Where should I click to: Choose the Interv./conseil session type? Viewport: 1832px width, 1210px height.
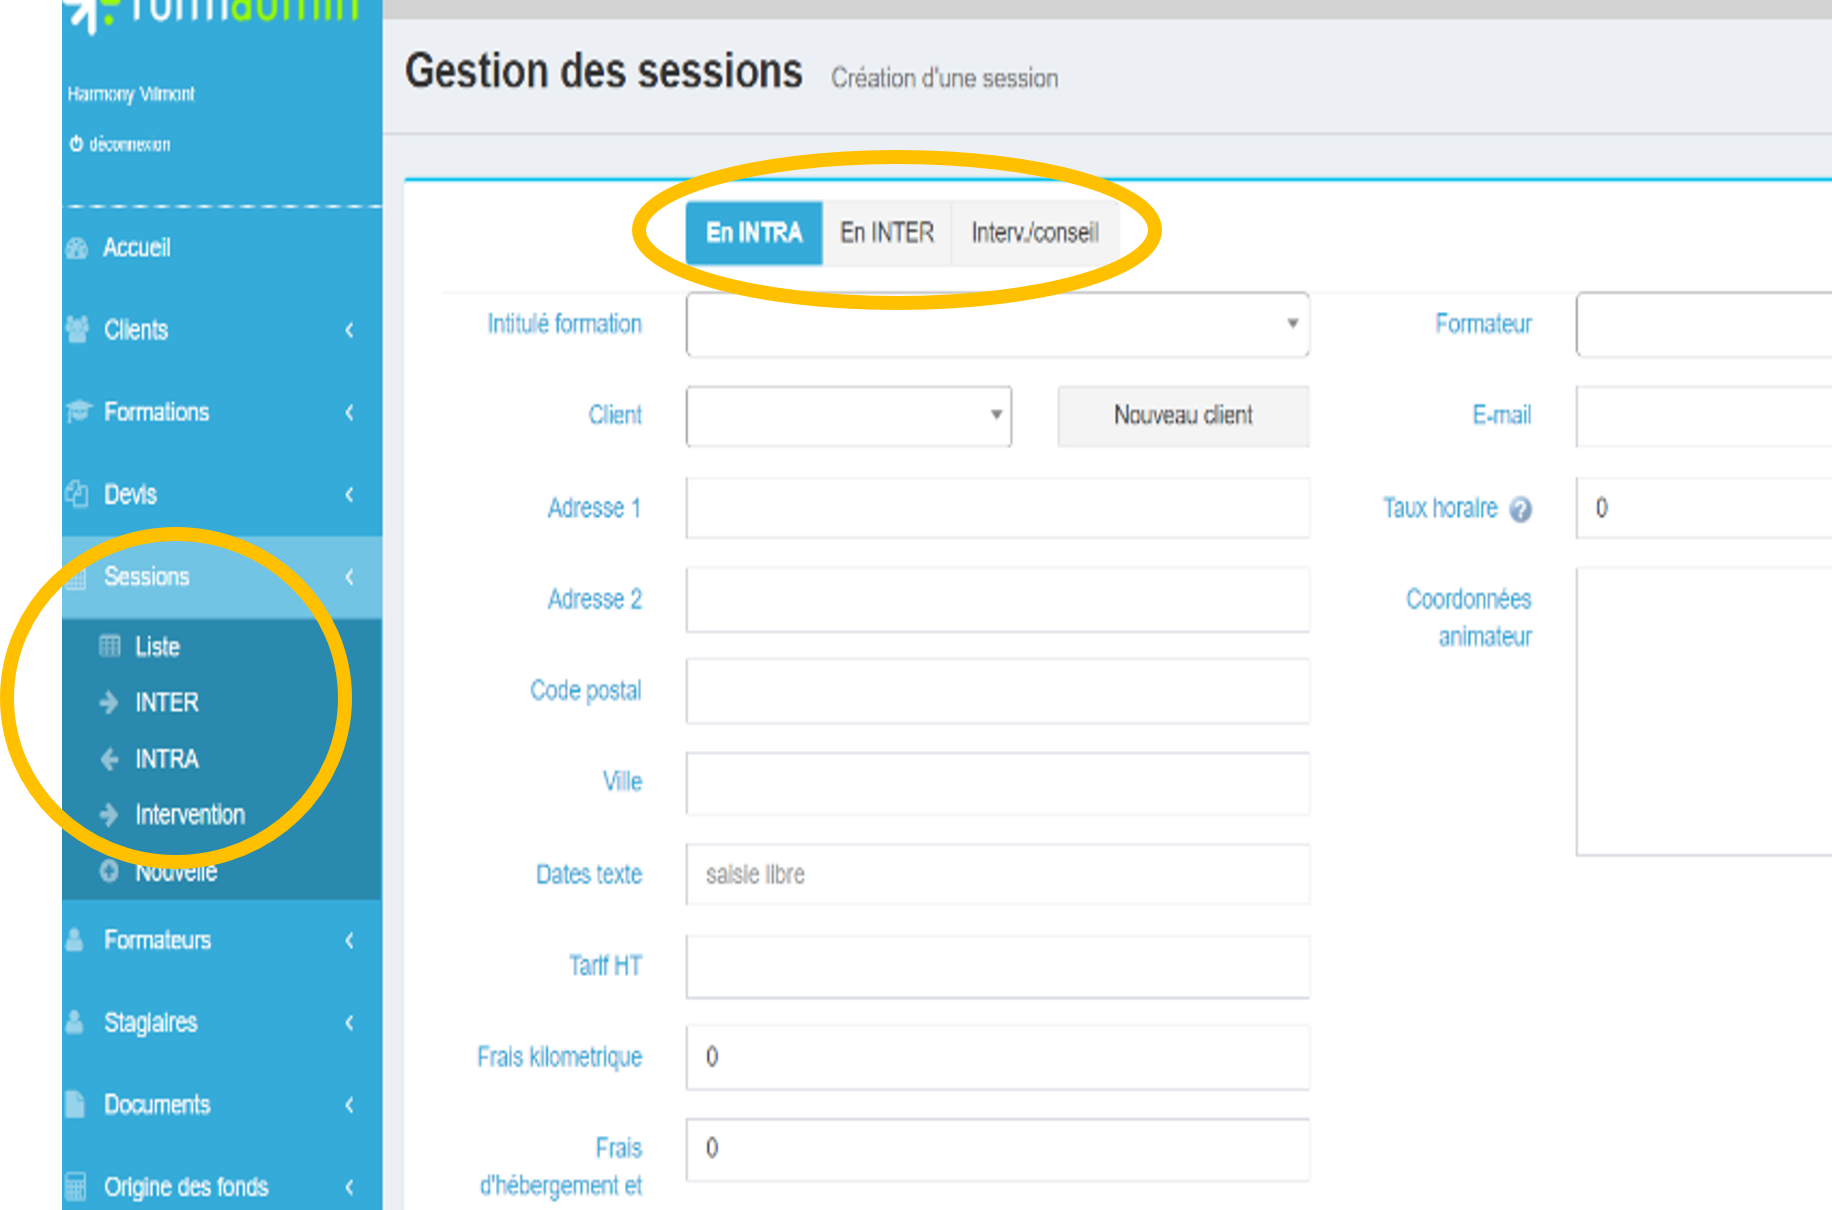coord(1034,233)
